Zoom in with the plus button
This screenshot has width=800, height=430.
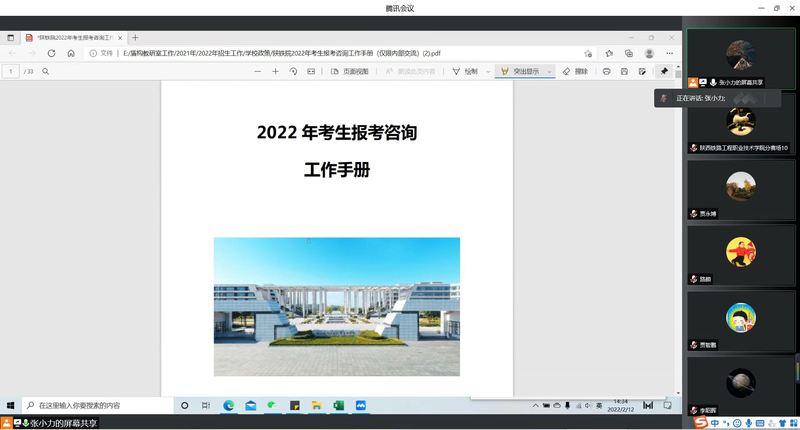point(276,72)
